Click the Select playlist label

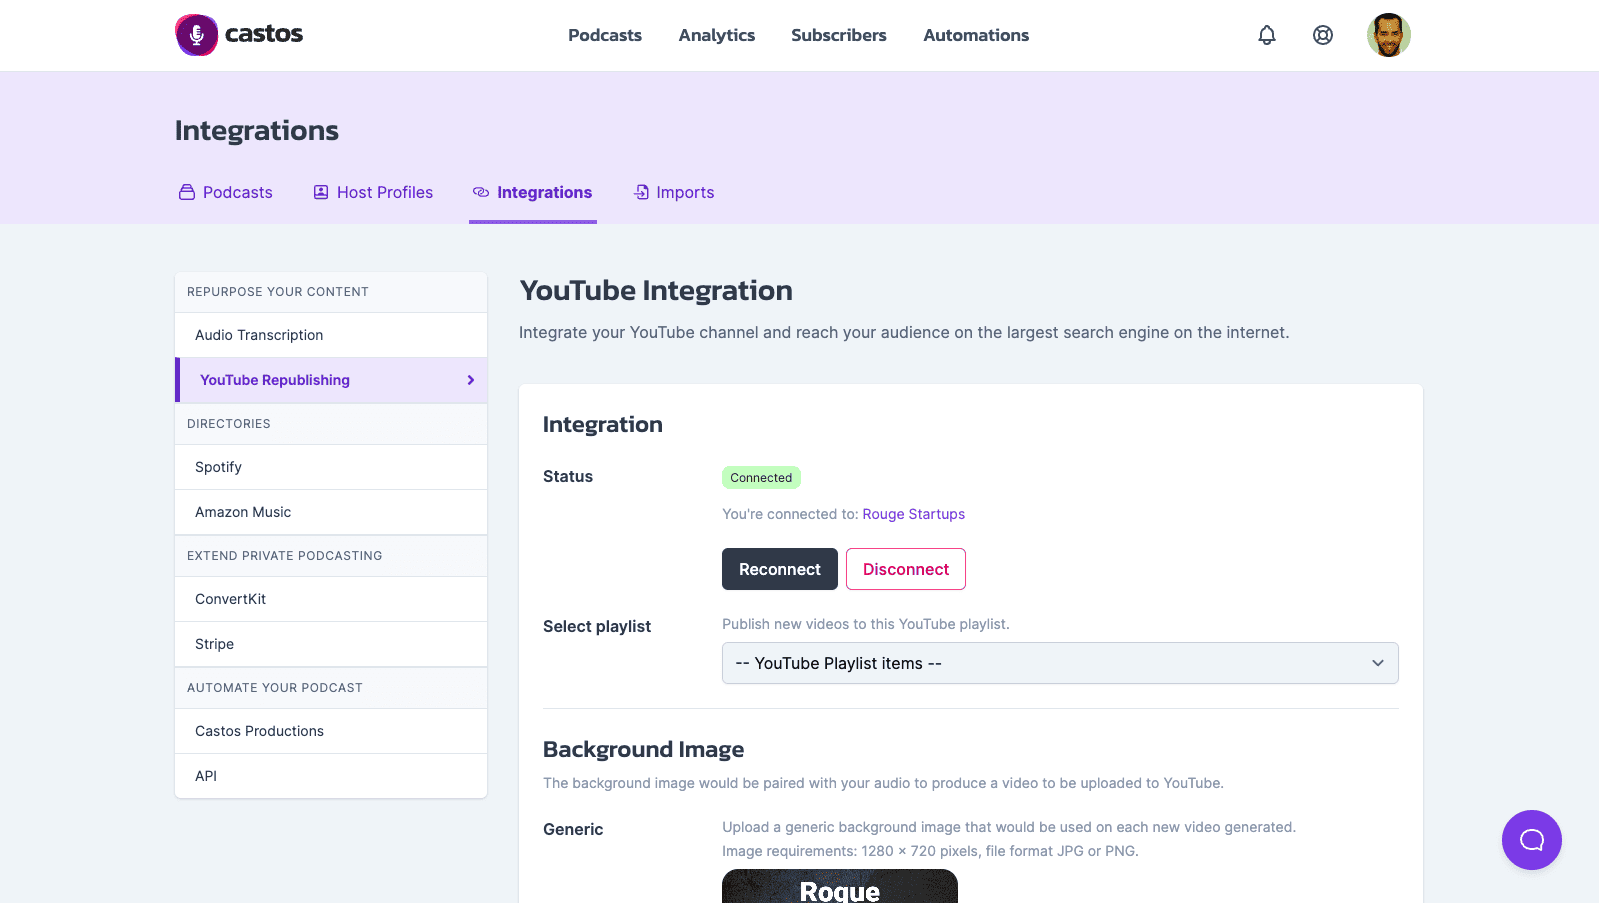tap(597, 626)
